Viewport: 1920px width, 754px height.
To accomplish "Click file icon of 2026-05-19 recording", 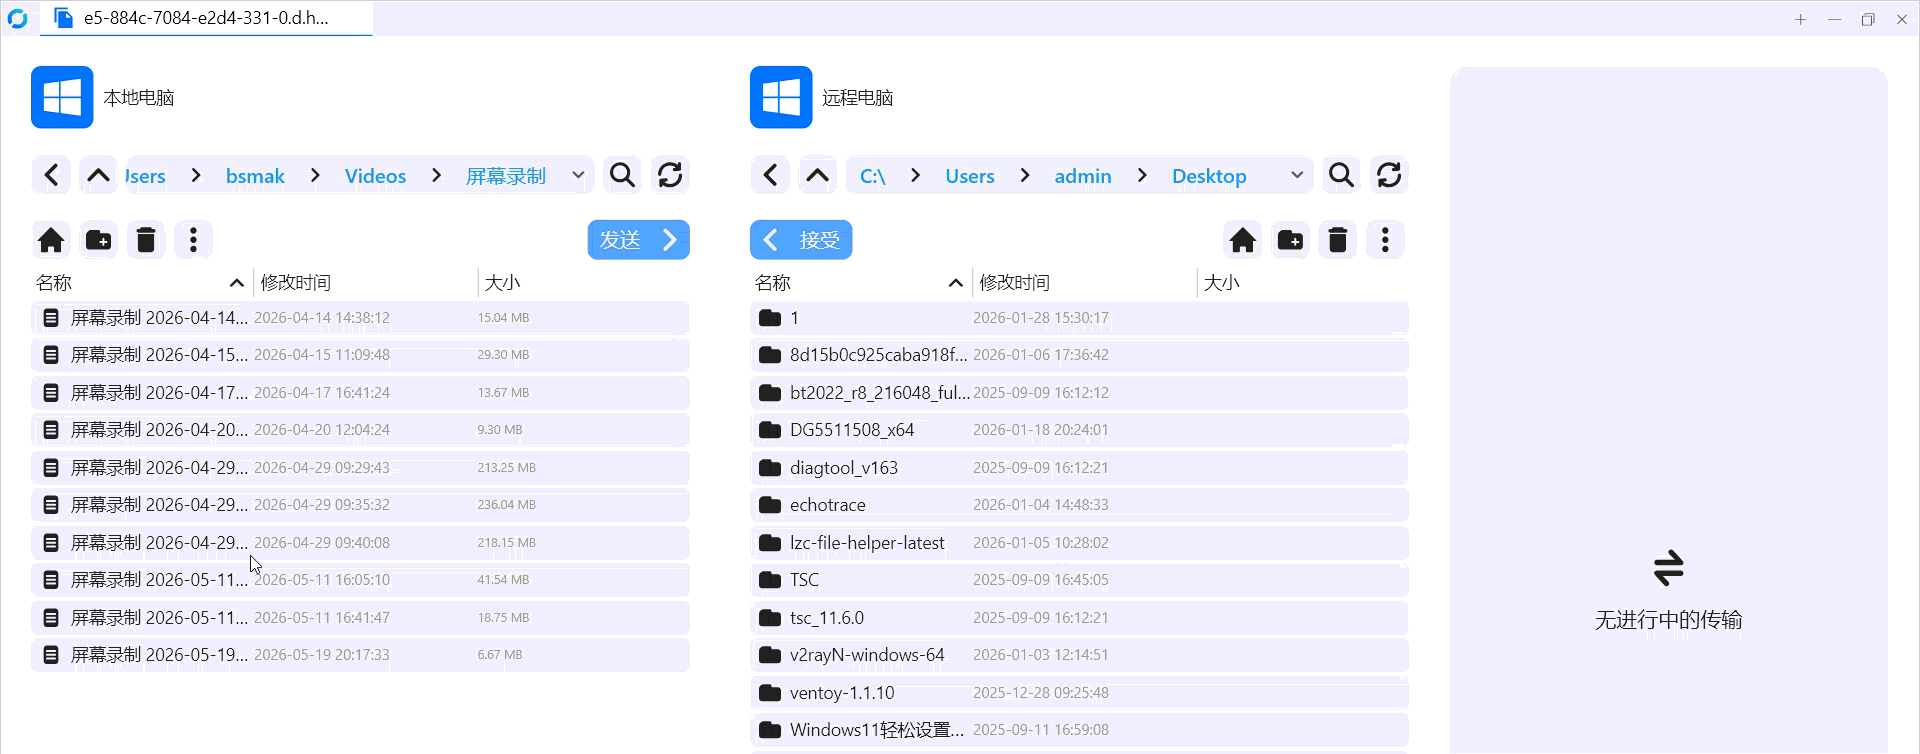I will point(51,655).
